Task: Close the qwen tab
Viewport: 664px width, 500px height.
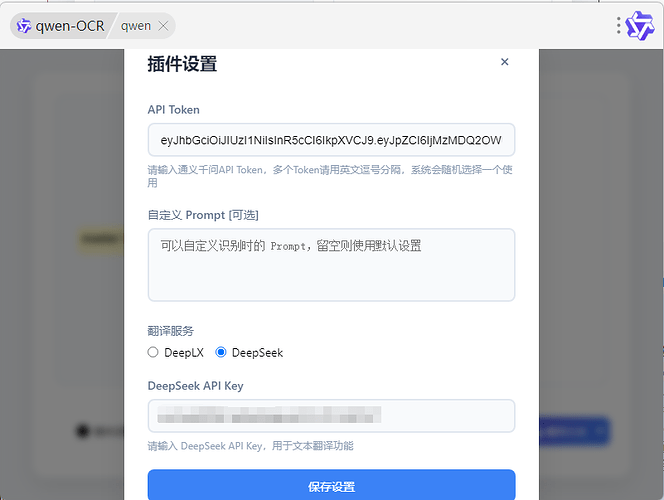Action: 163,26
